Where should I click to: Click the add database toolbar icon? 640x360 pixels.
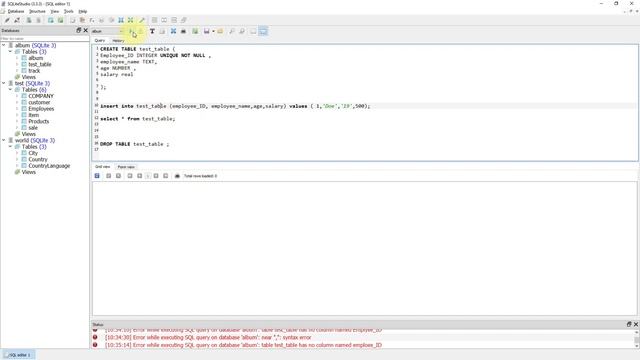point(29,20)
